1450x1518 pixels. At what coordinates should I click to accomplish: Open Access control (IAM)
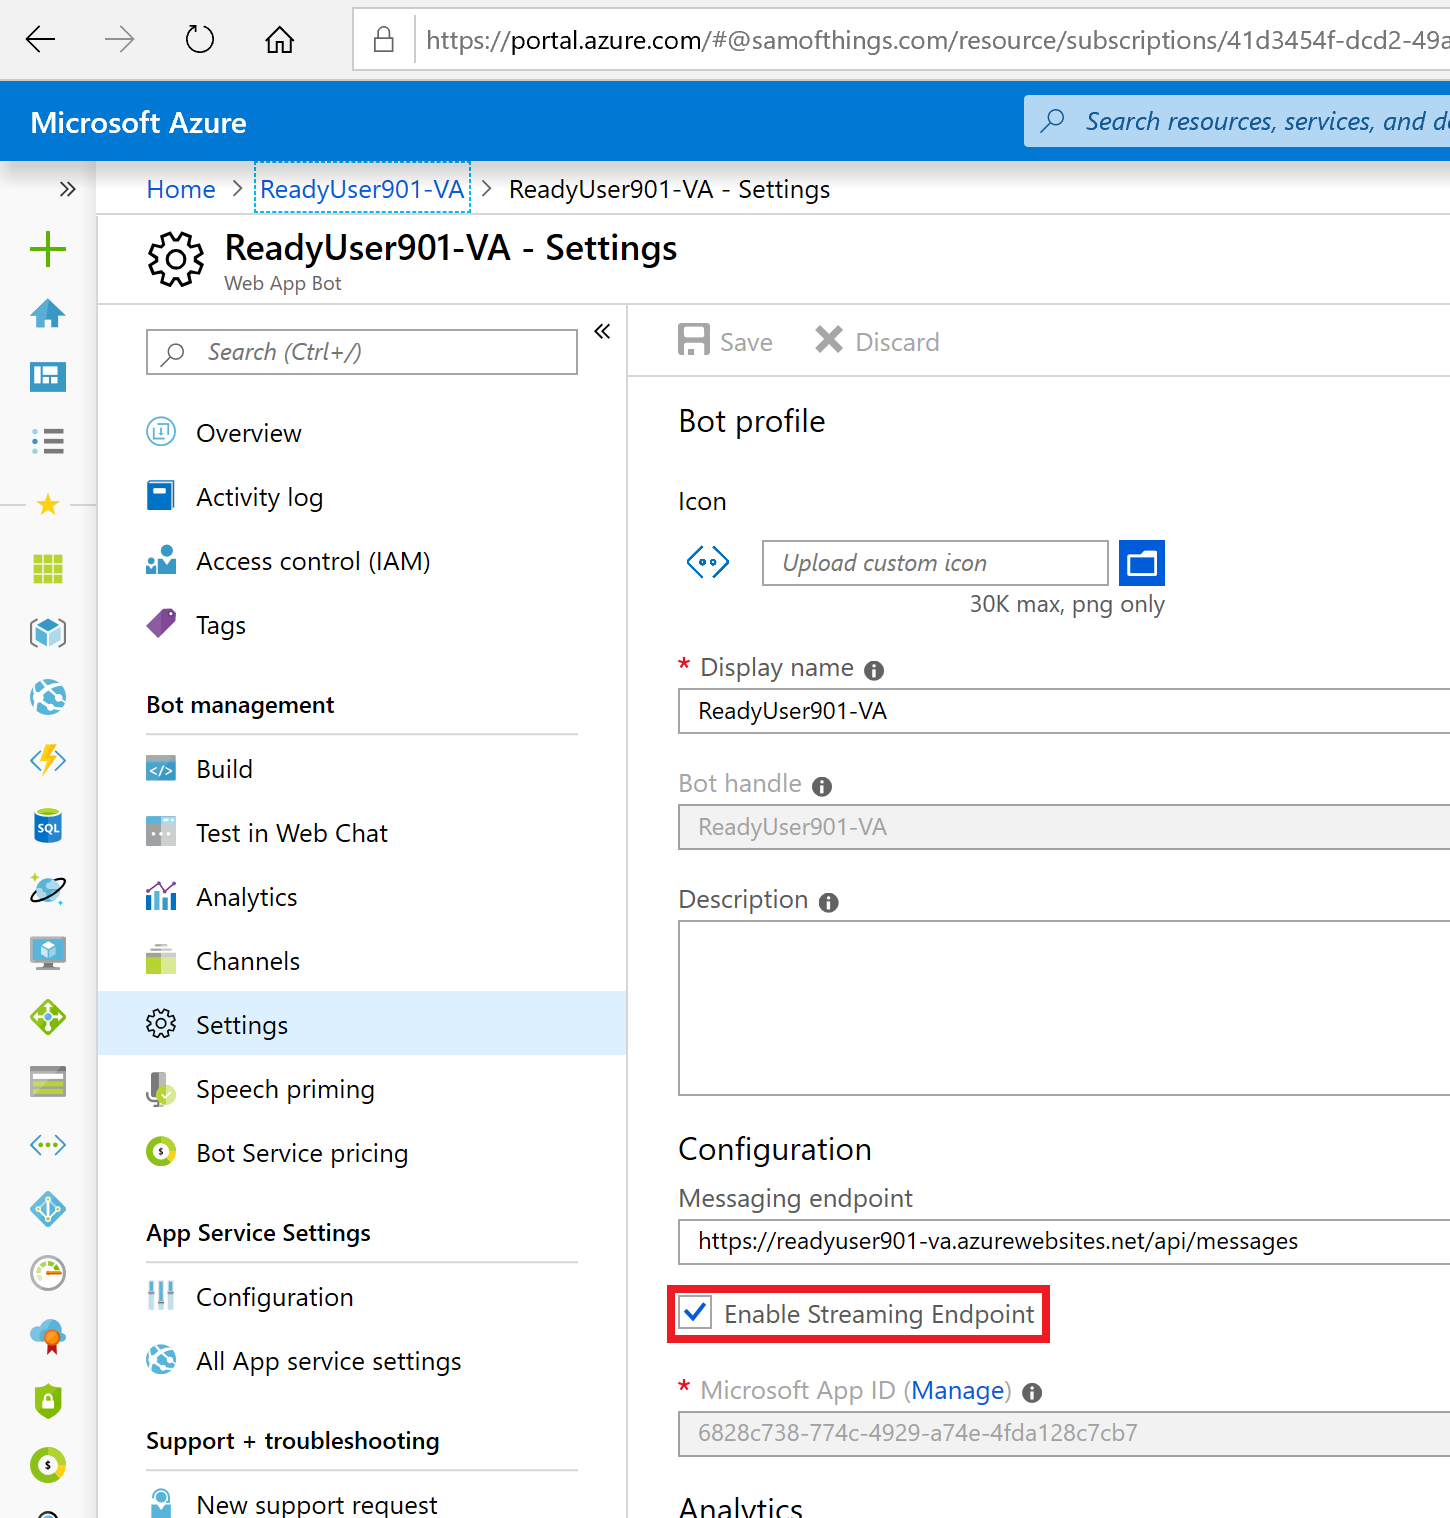tap(362, 561)
